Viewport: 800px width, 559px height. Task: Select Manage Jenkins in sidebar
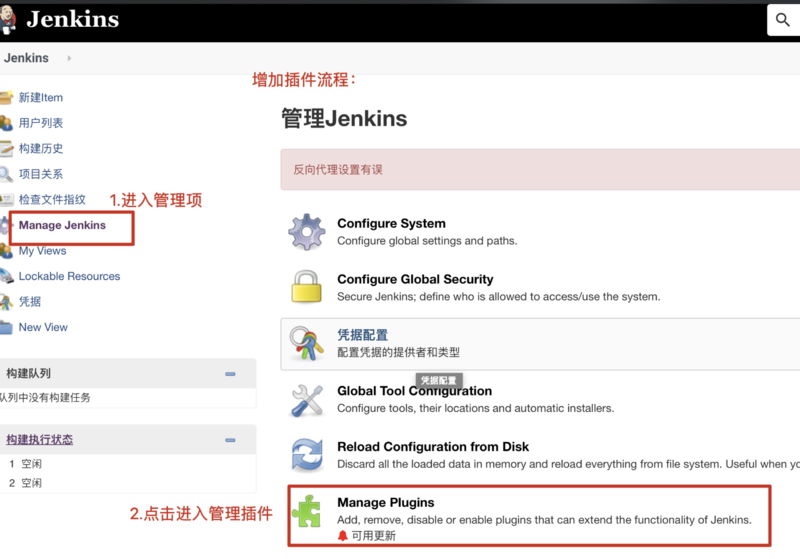[x=62, y=225]
